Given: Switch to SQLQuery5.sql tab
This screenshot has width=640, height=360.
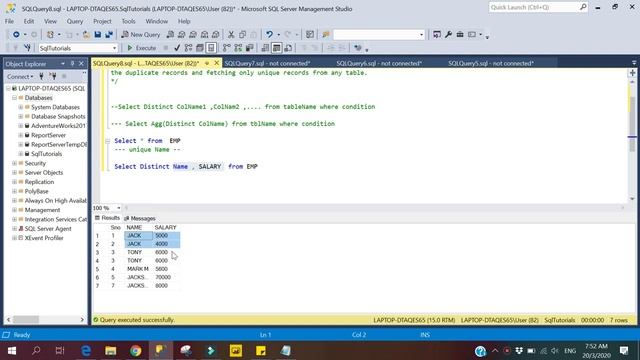Looking at the screenshot, I should click(x=491, y=63).
